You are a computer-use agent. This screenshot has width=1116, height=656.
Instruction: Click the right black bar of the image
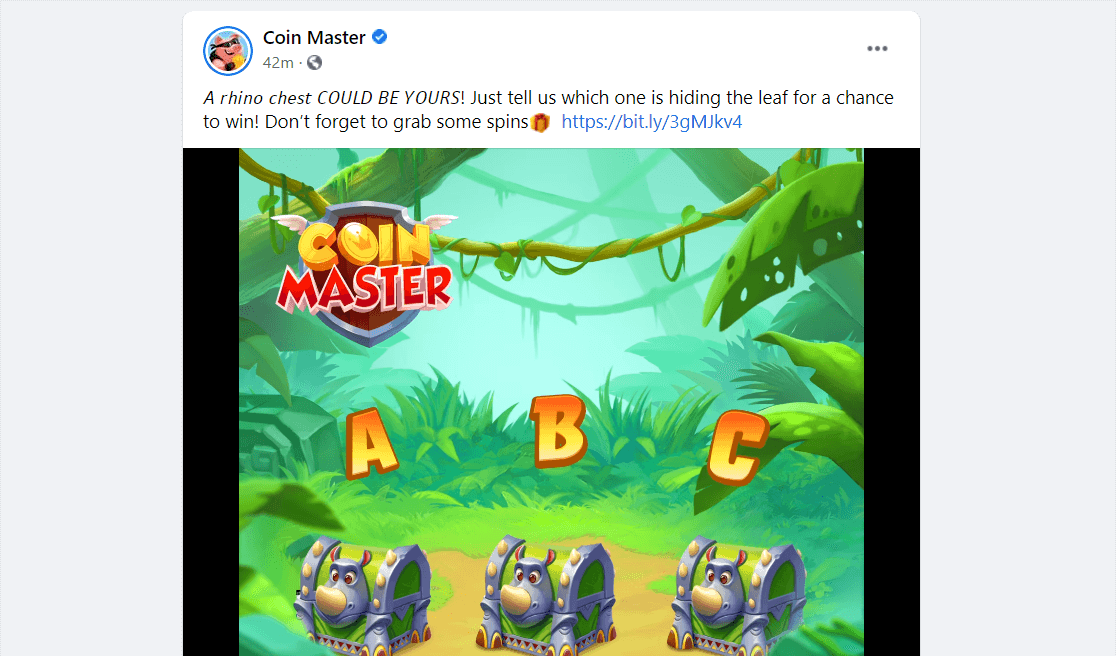click(892, 402)
